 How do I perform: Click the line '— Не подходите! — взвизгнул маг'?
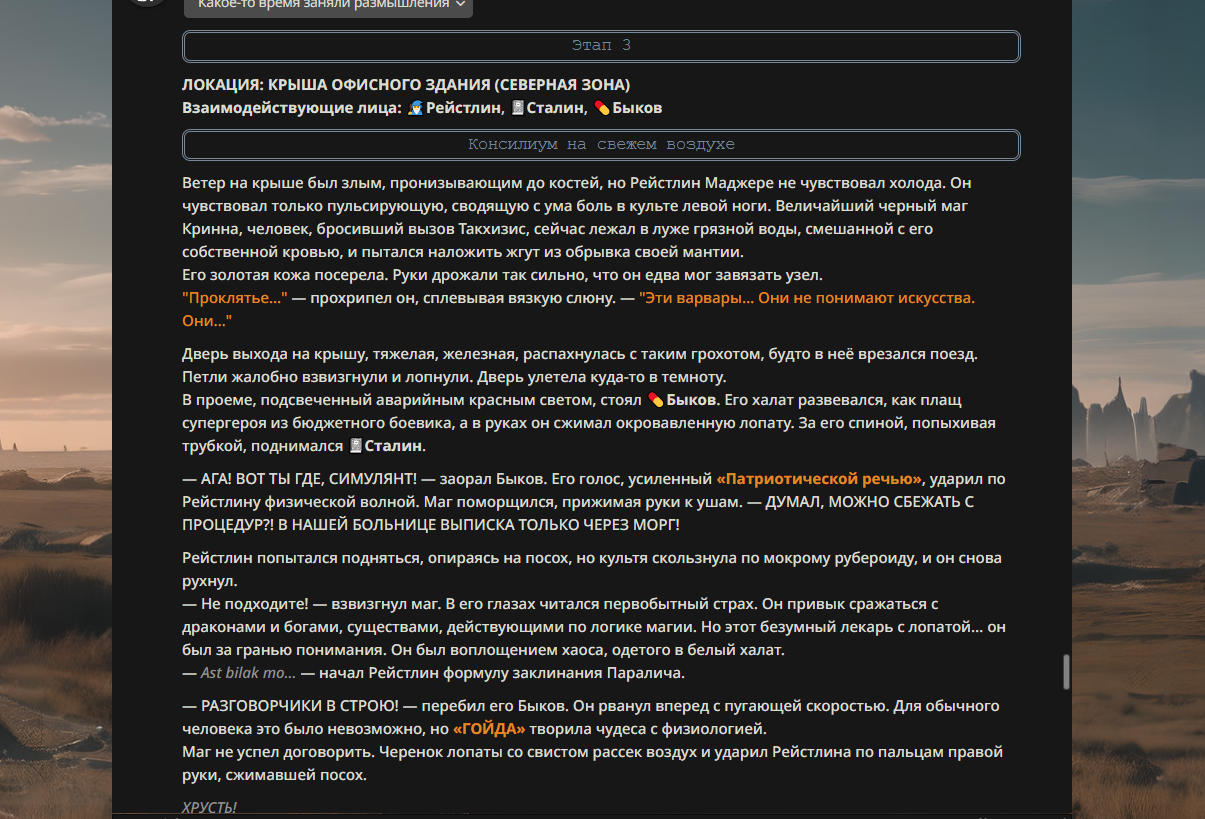tap(311, 604)
